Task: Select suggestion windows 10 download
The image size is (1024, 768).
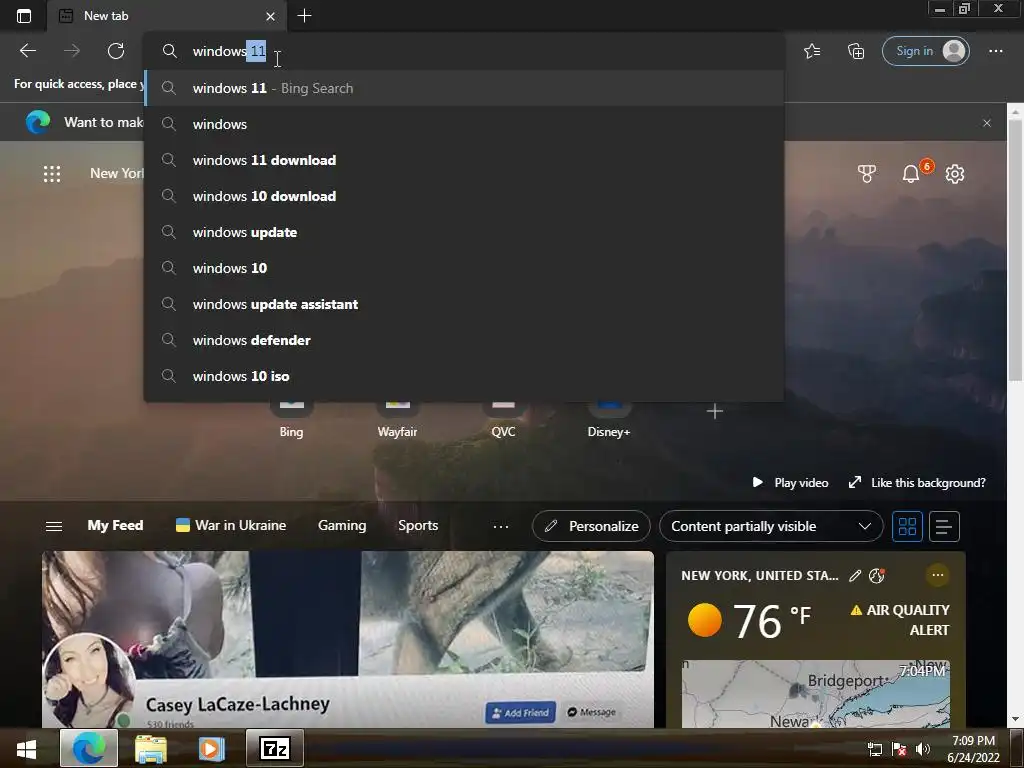Action: (x=464, y=196)
